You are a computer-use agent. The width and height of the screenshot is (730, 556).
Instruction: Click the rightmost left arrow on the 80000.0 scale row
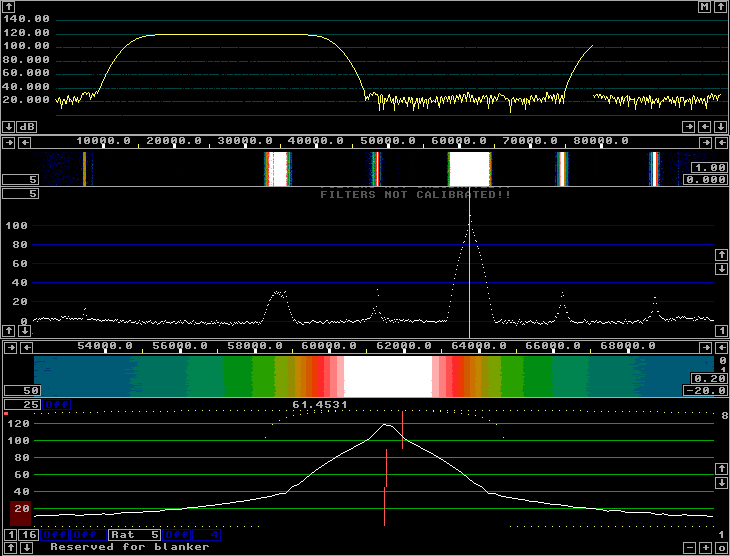(x=721, y=142)
